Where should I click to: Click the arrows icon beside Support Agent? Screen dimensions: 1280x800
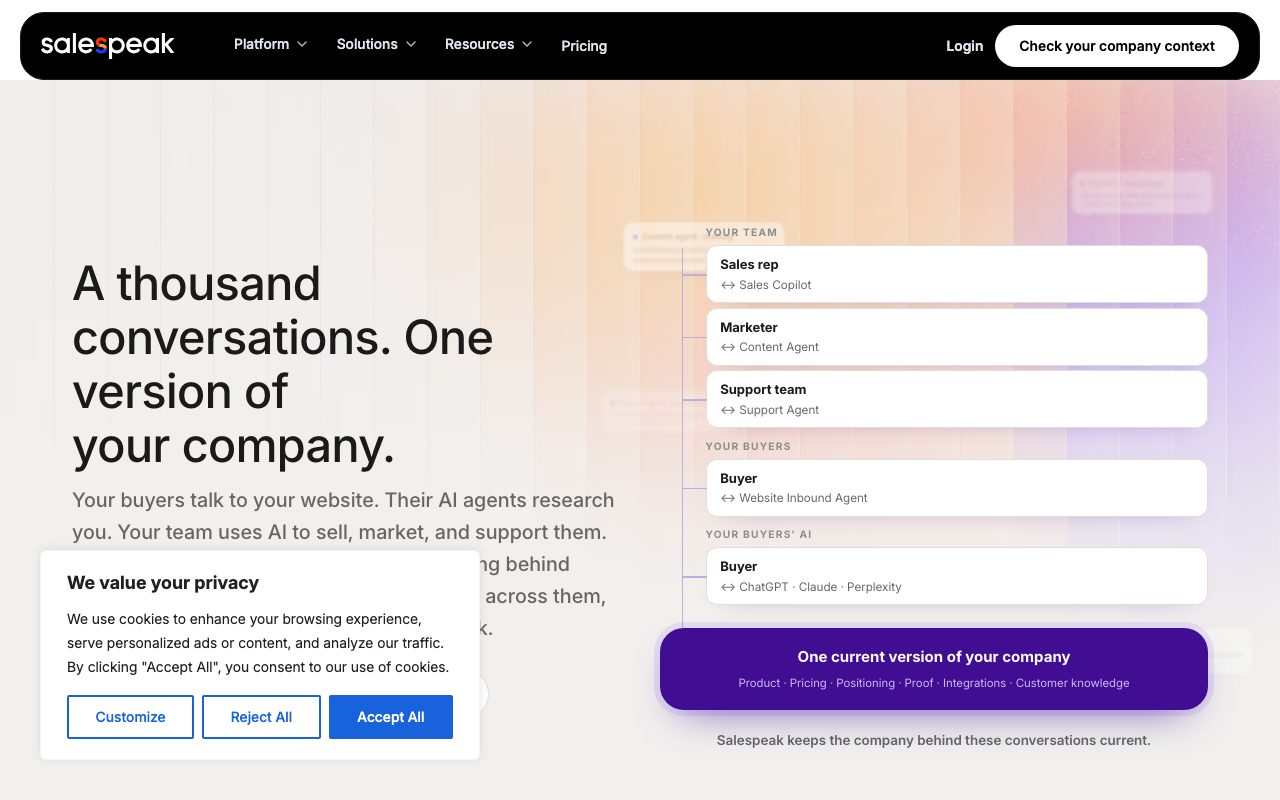(728, 411)
